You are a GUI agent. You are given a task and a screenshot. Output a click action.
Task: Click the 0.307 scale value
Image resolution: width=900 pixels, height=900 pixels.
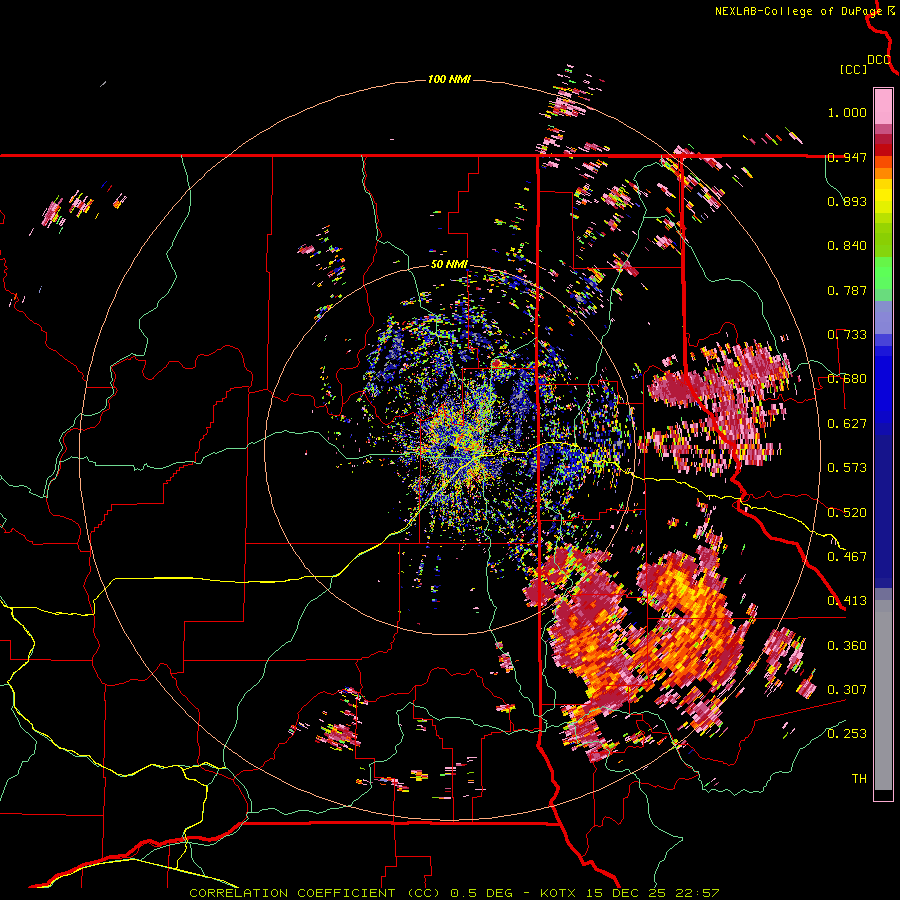click(x=847, y=690)
